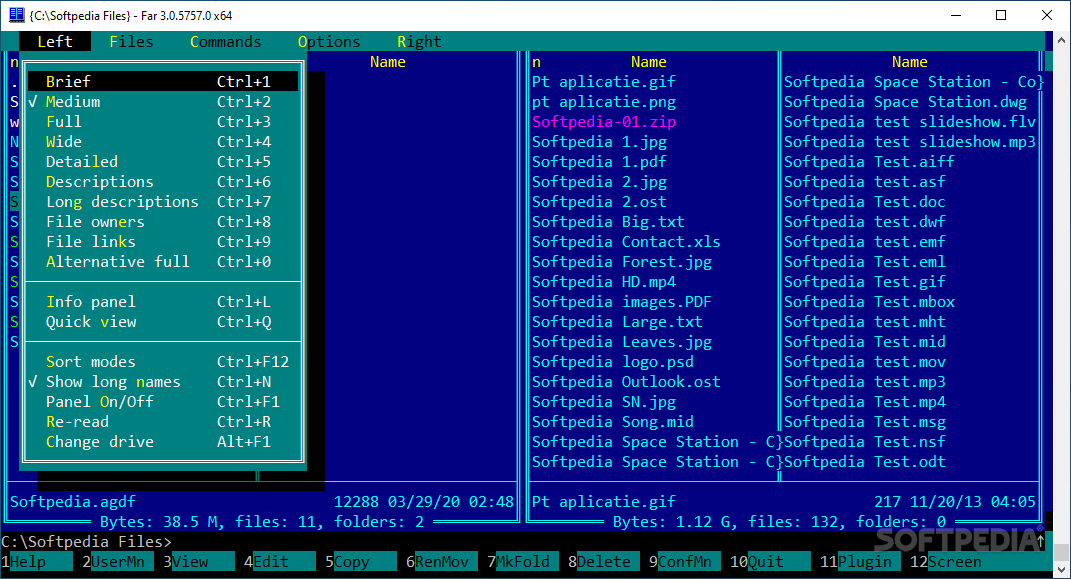This screenshot has height=579, width=1071.
Task: Select file Softpedia 1.pdf
Action: (599, 162)
